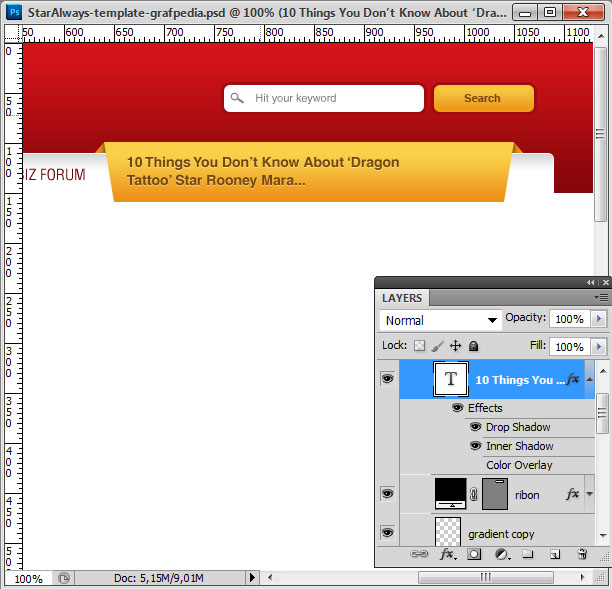This screenshot has height=589, width=612.
Task: Click the fx badge on ribon layer
Action: pyautogui.click(x=573, y=494)
